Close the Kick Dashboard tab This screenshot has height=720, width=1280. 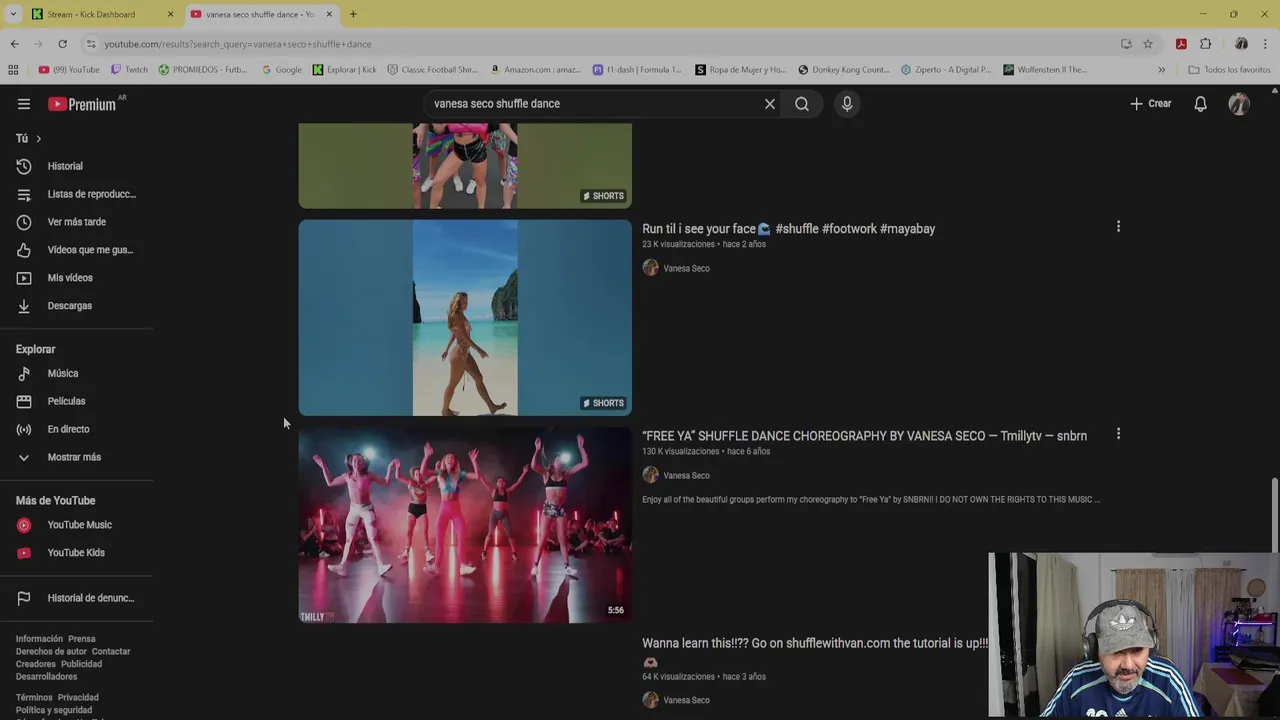tap(170, 14)
